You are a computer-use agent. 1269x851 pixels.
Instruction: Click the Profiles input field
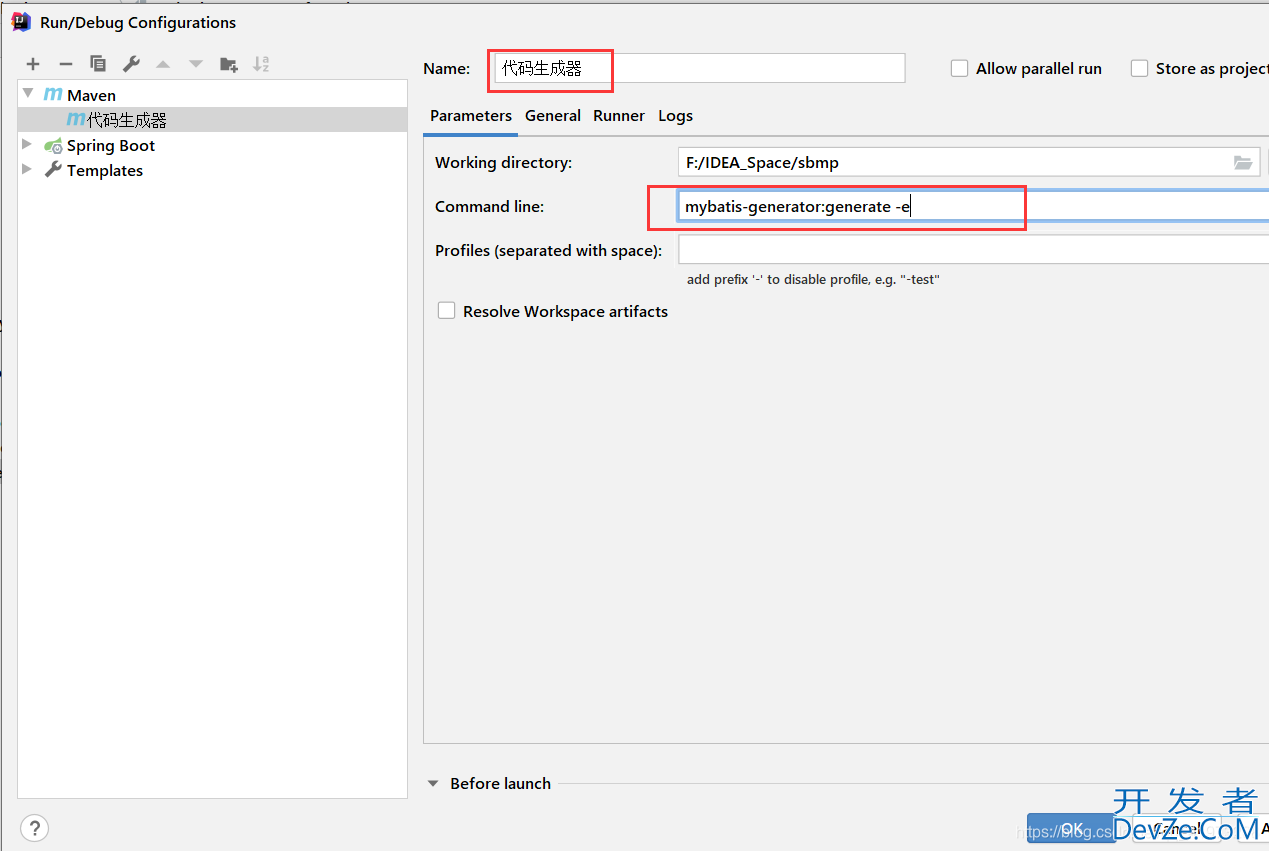973,250
